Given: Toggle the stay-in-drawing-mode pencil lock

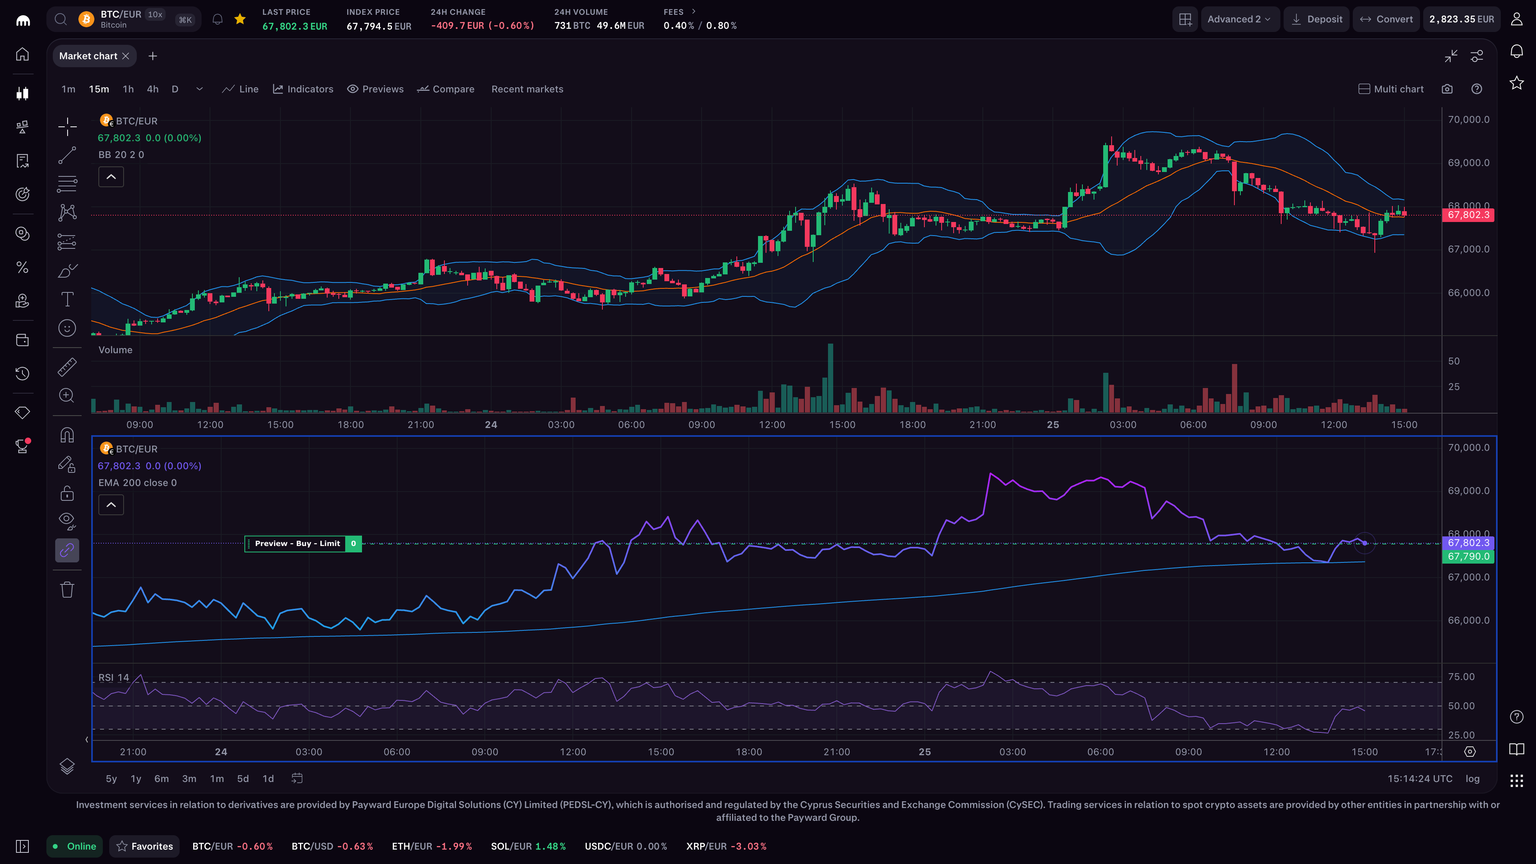Looking at the screenshot, I should click(x=67, y=464).
